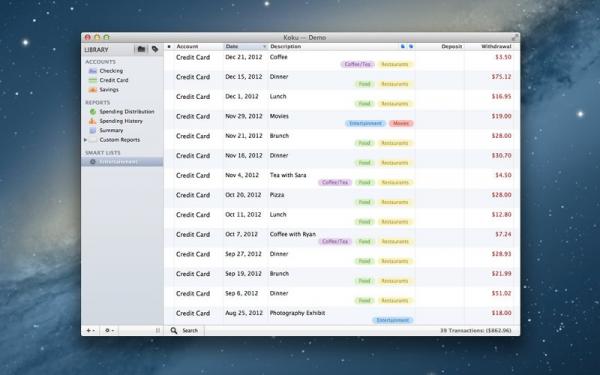600x375 pixels.
Task: Select the Savings account icon
Action: [x=93, y=90]
